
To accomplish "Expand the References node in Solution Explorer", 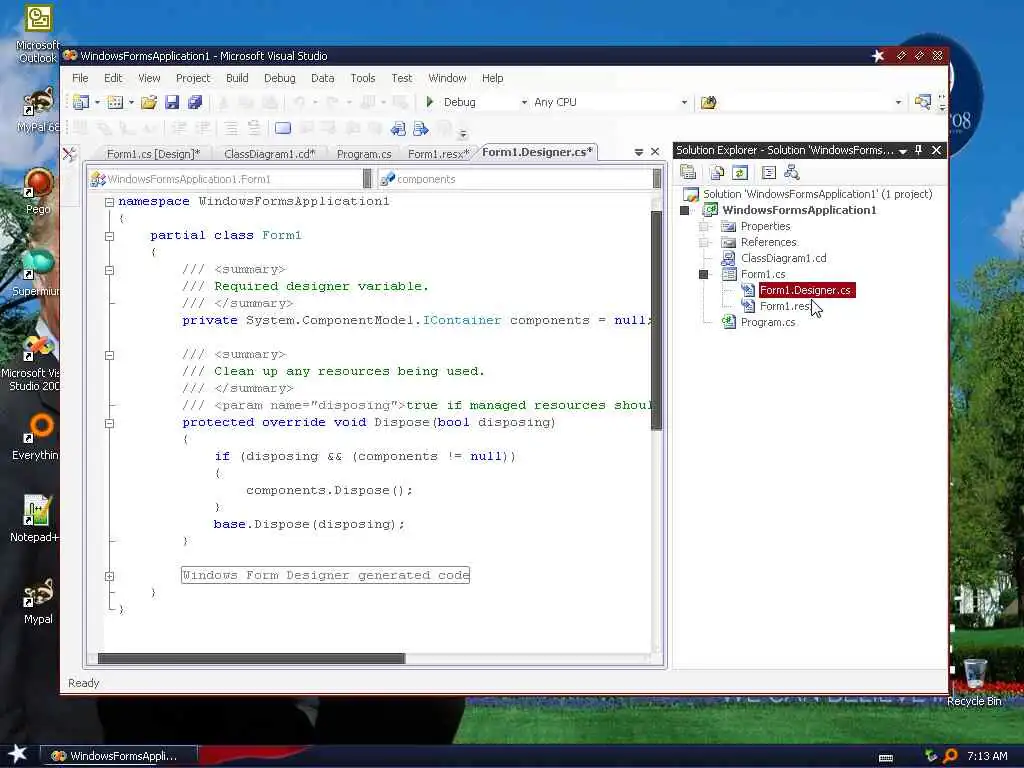I will pyautogui.click(x=703, y=242).
